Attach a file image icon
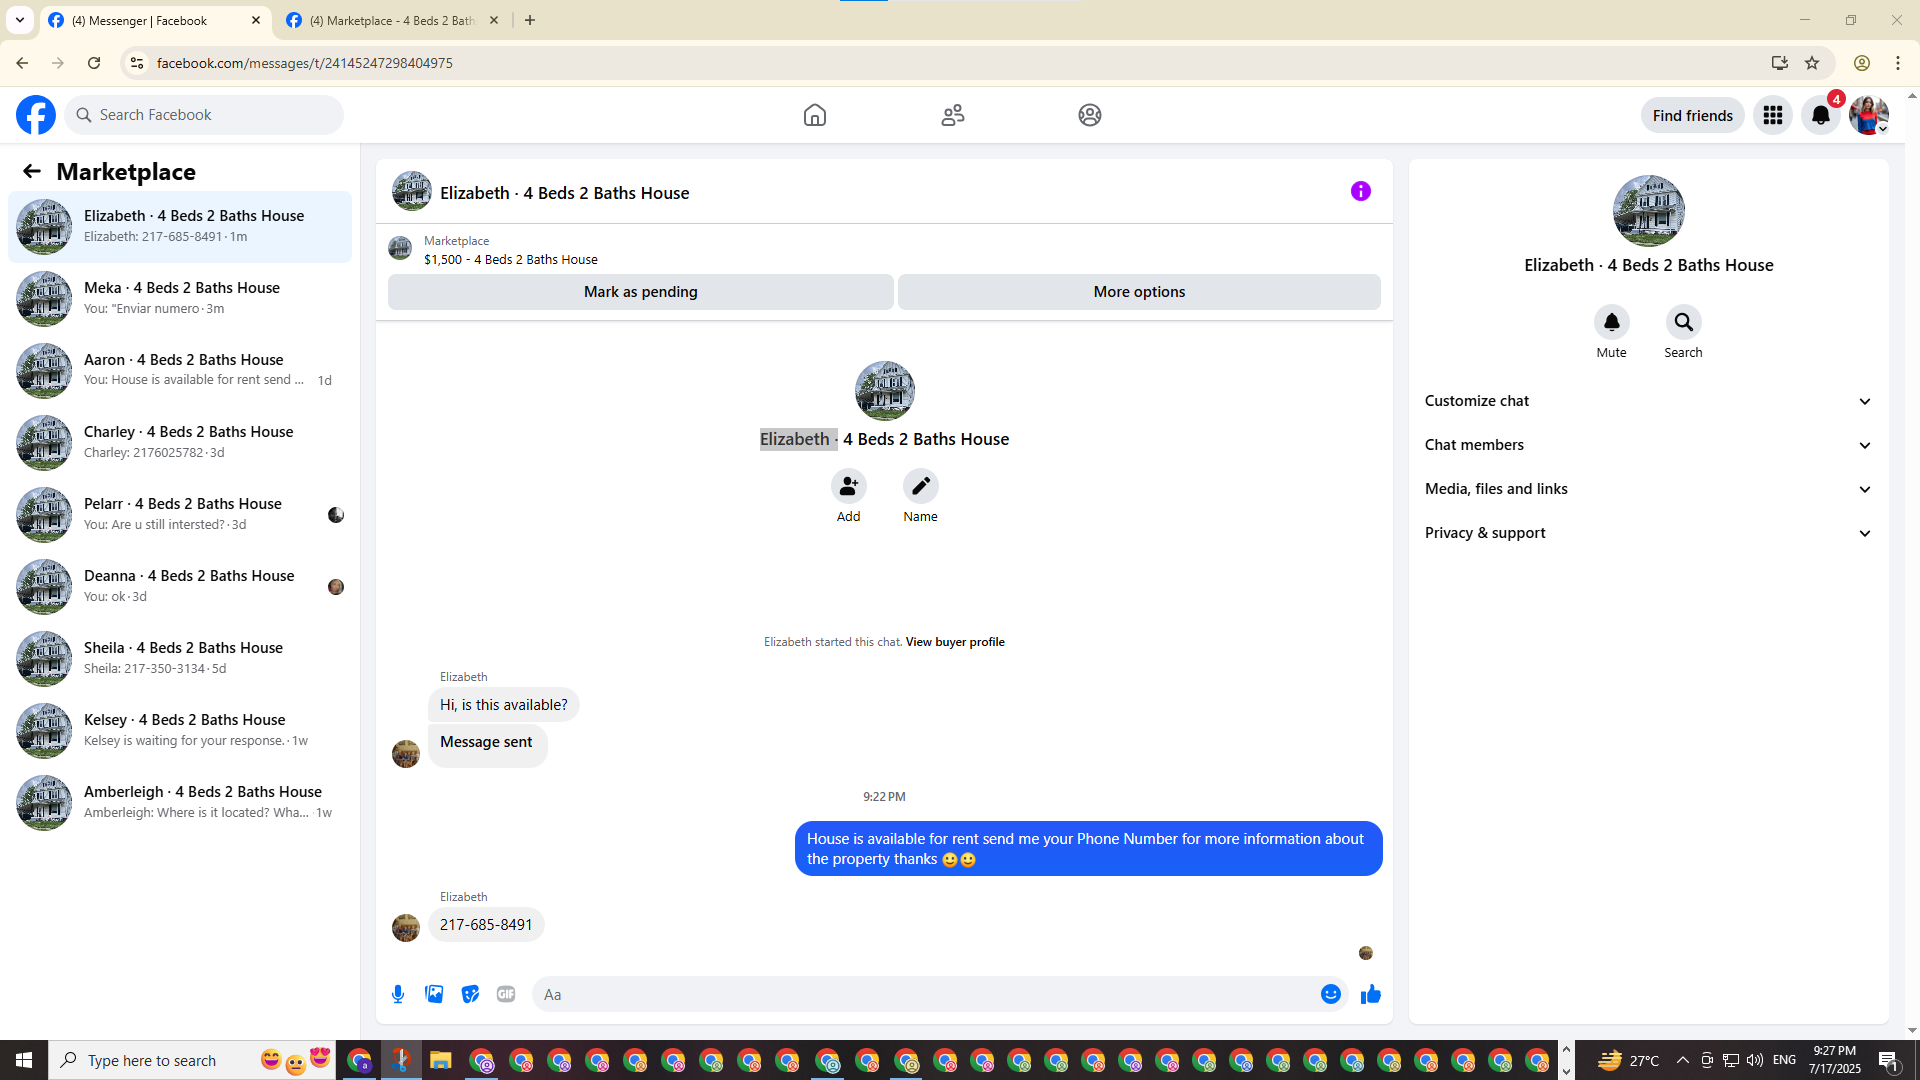Screen dimensions: 1920x1080 click(x=434, y=994)
